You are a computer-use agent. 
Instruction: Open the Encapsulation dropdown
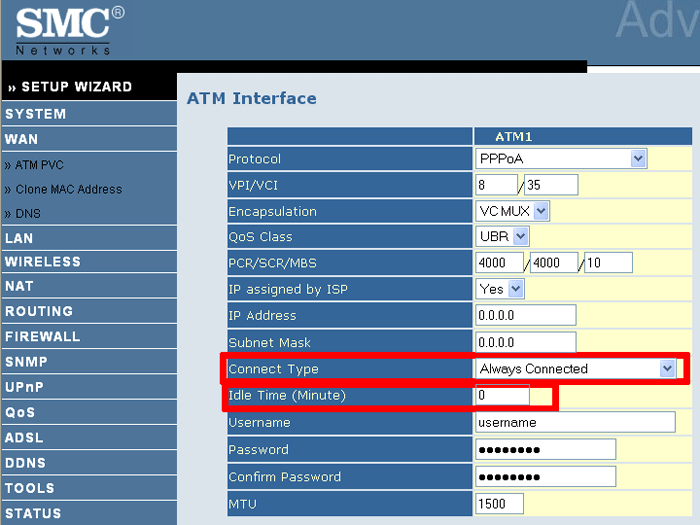pyautogui.click(x=513, y=211)
